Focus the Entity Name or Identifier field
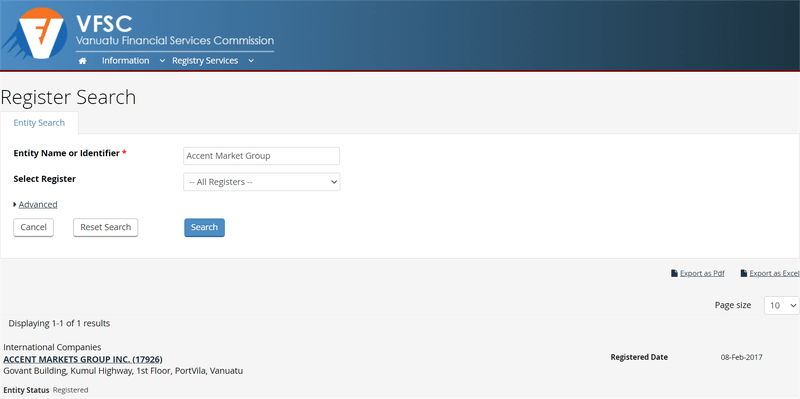Image resolution: width=800 pixels, height=399 pixels. (261, 156)
